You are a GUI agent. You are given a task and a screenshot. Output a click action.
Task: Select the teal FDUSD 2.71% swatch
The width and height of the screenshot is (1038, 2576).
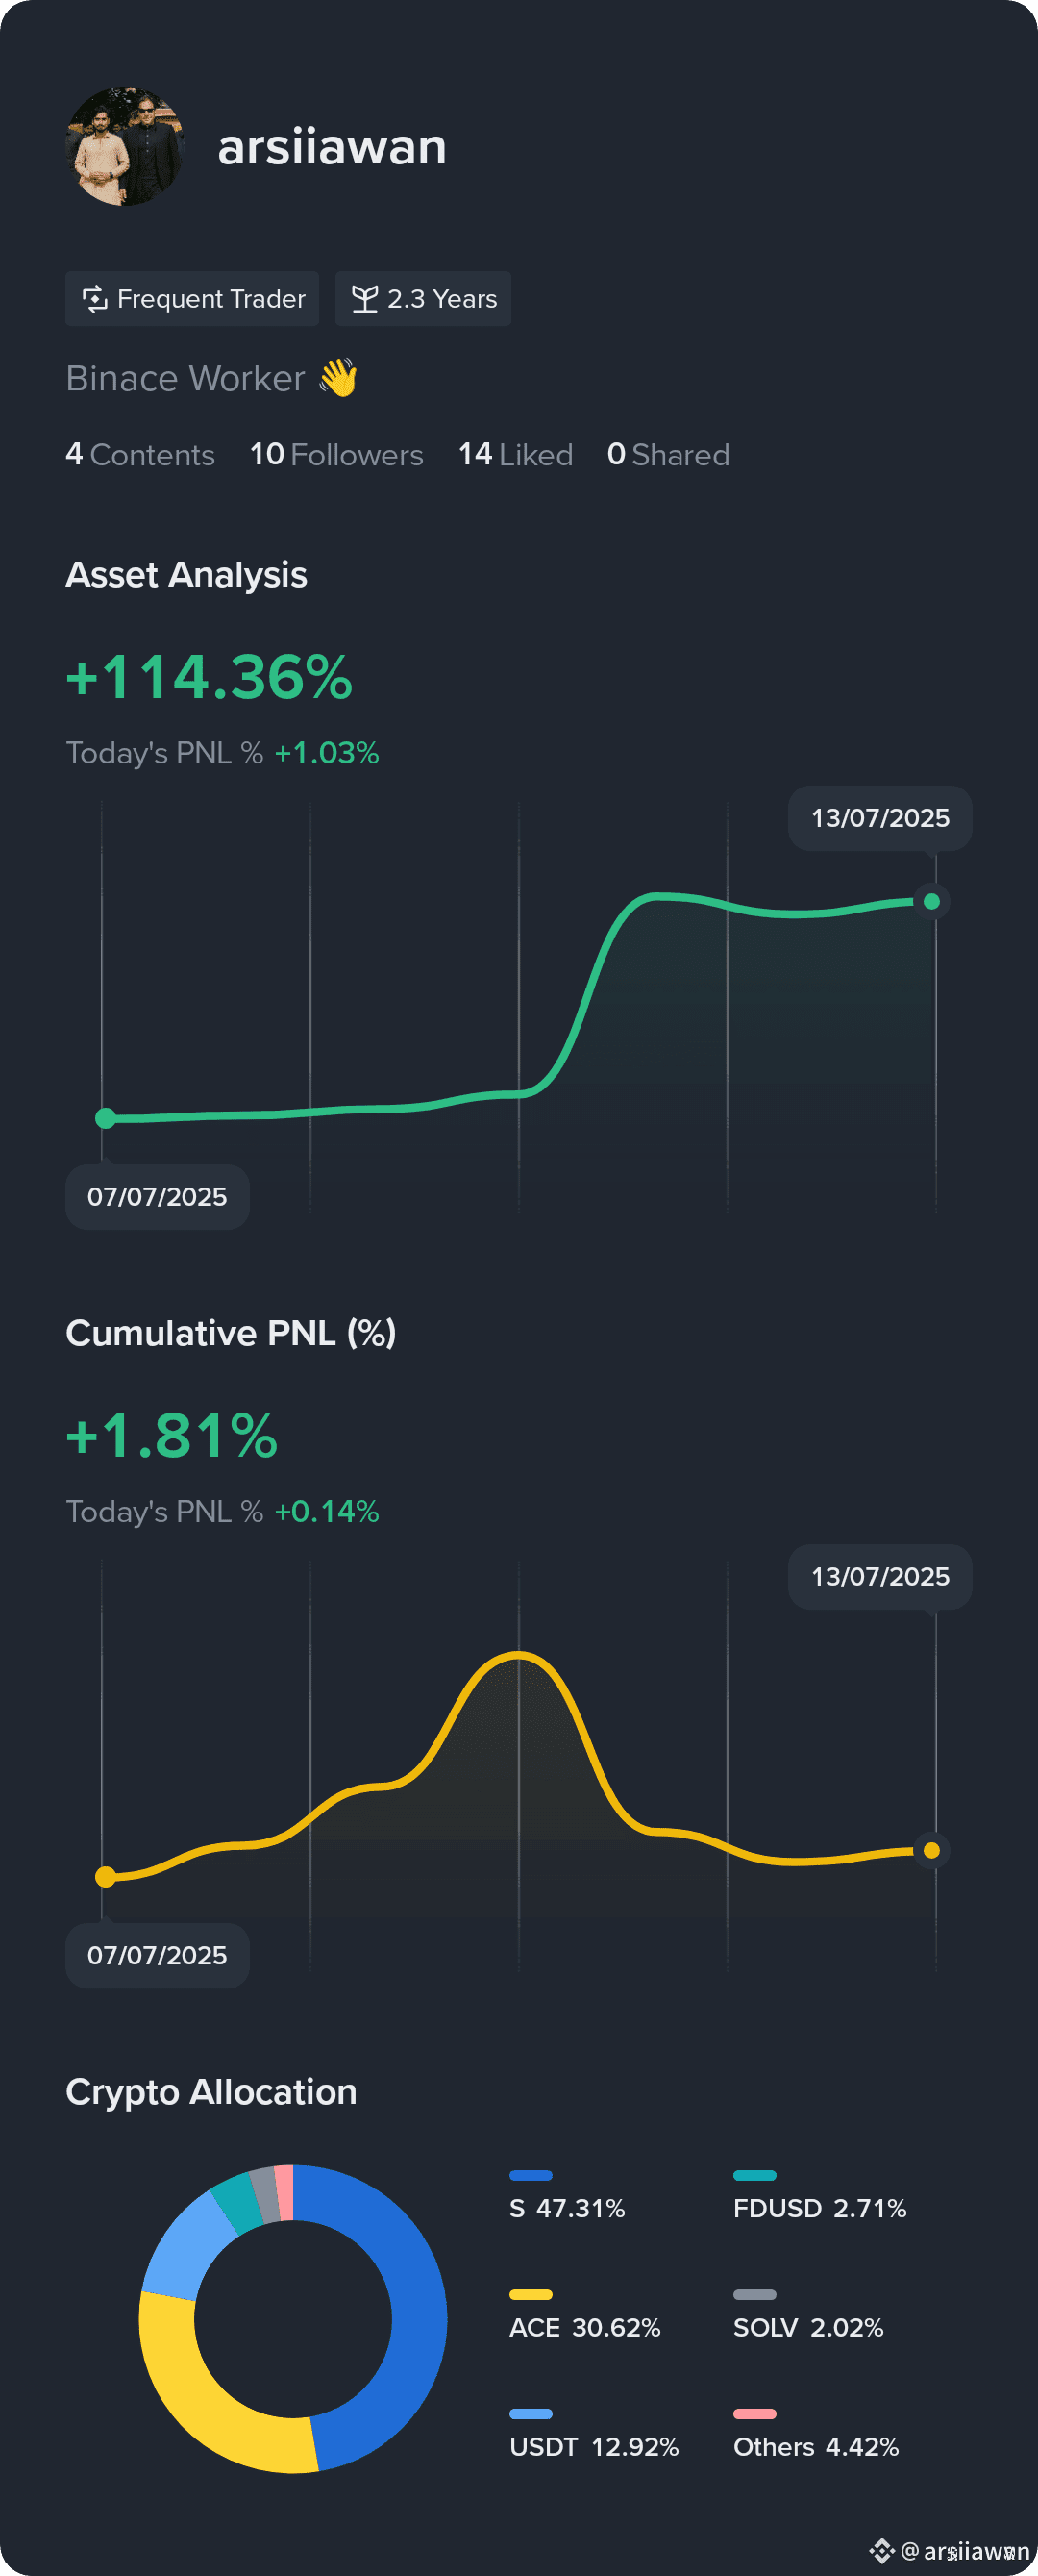[755, 2176]
